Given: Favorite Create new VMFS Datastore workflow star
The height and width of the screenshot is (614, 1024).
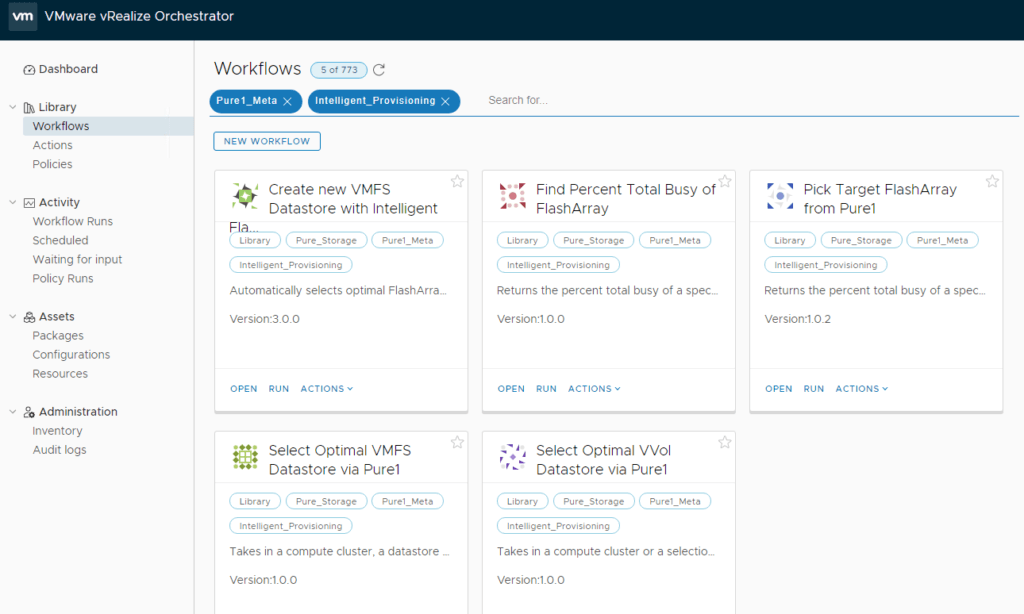Looking at the screenshot, I should [x=457, y=181].
